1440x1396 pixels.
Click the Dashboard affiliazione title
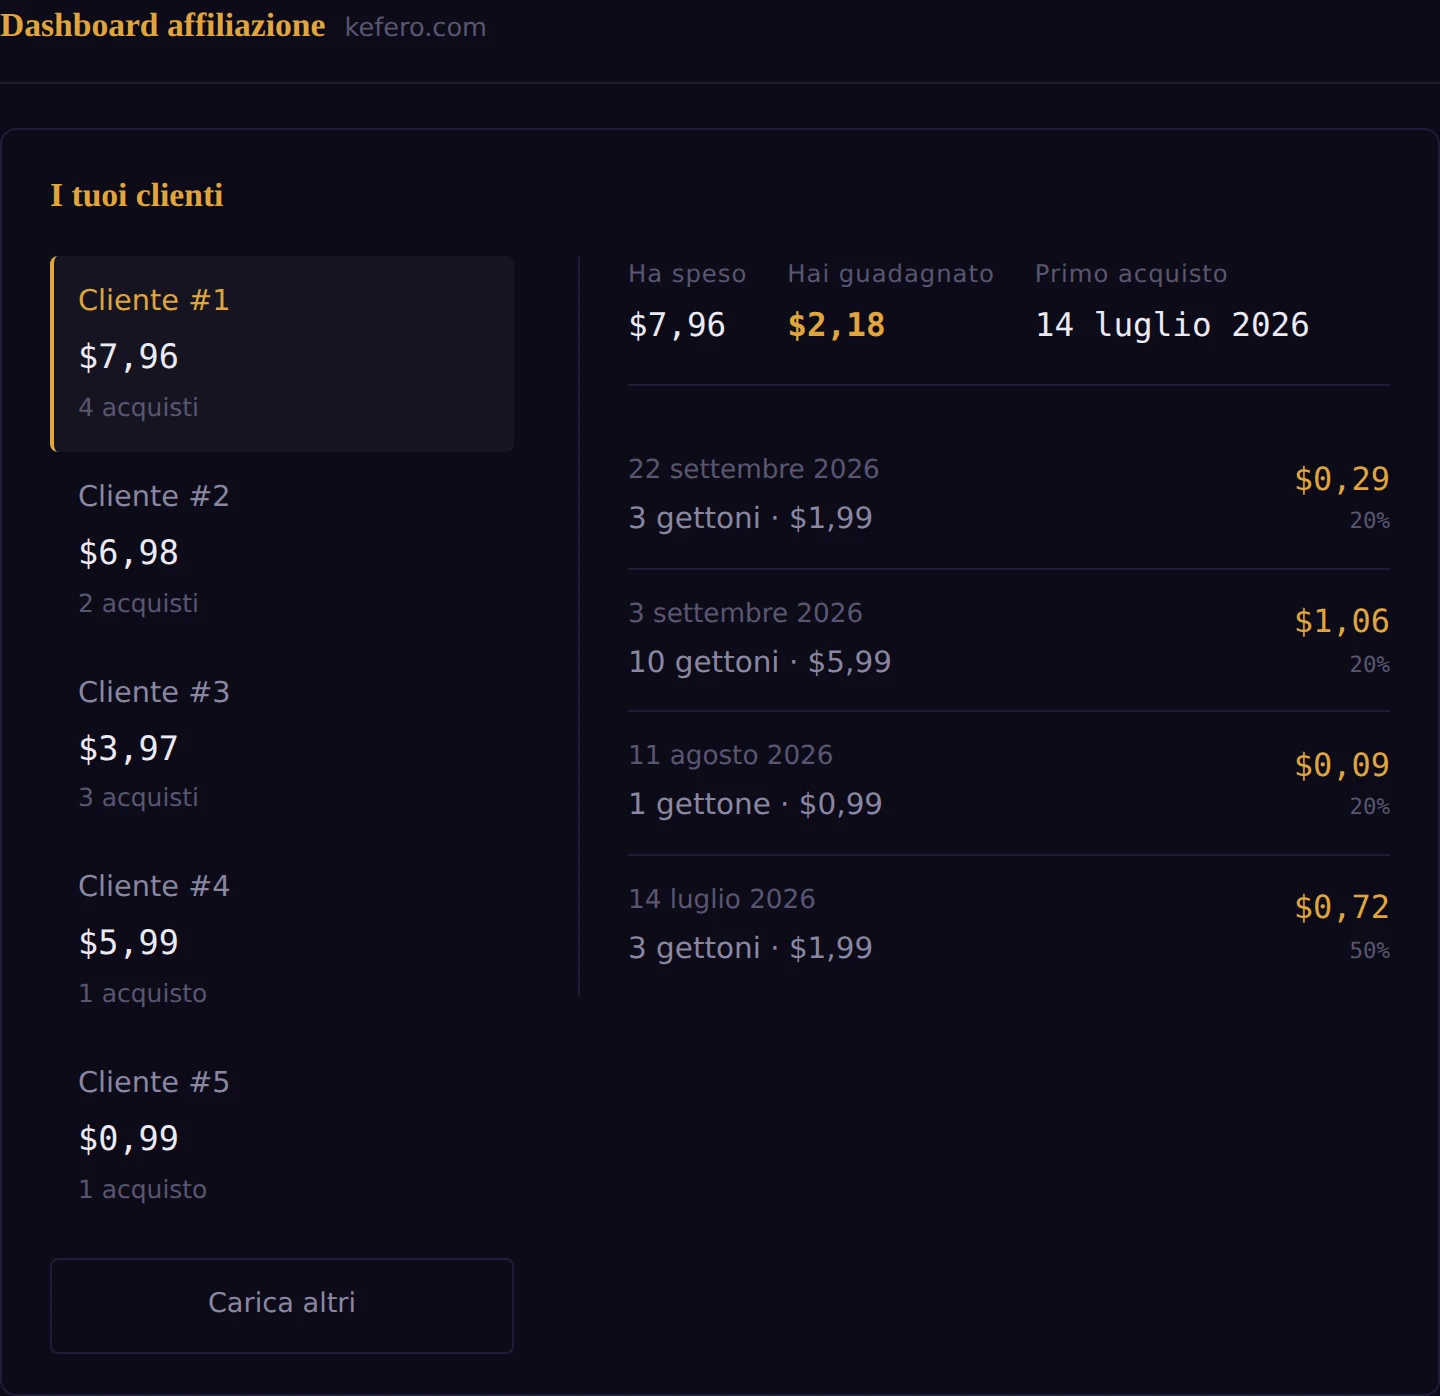(163, 25)
